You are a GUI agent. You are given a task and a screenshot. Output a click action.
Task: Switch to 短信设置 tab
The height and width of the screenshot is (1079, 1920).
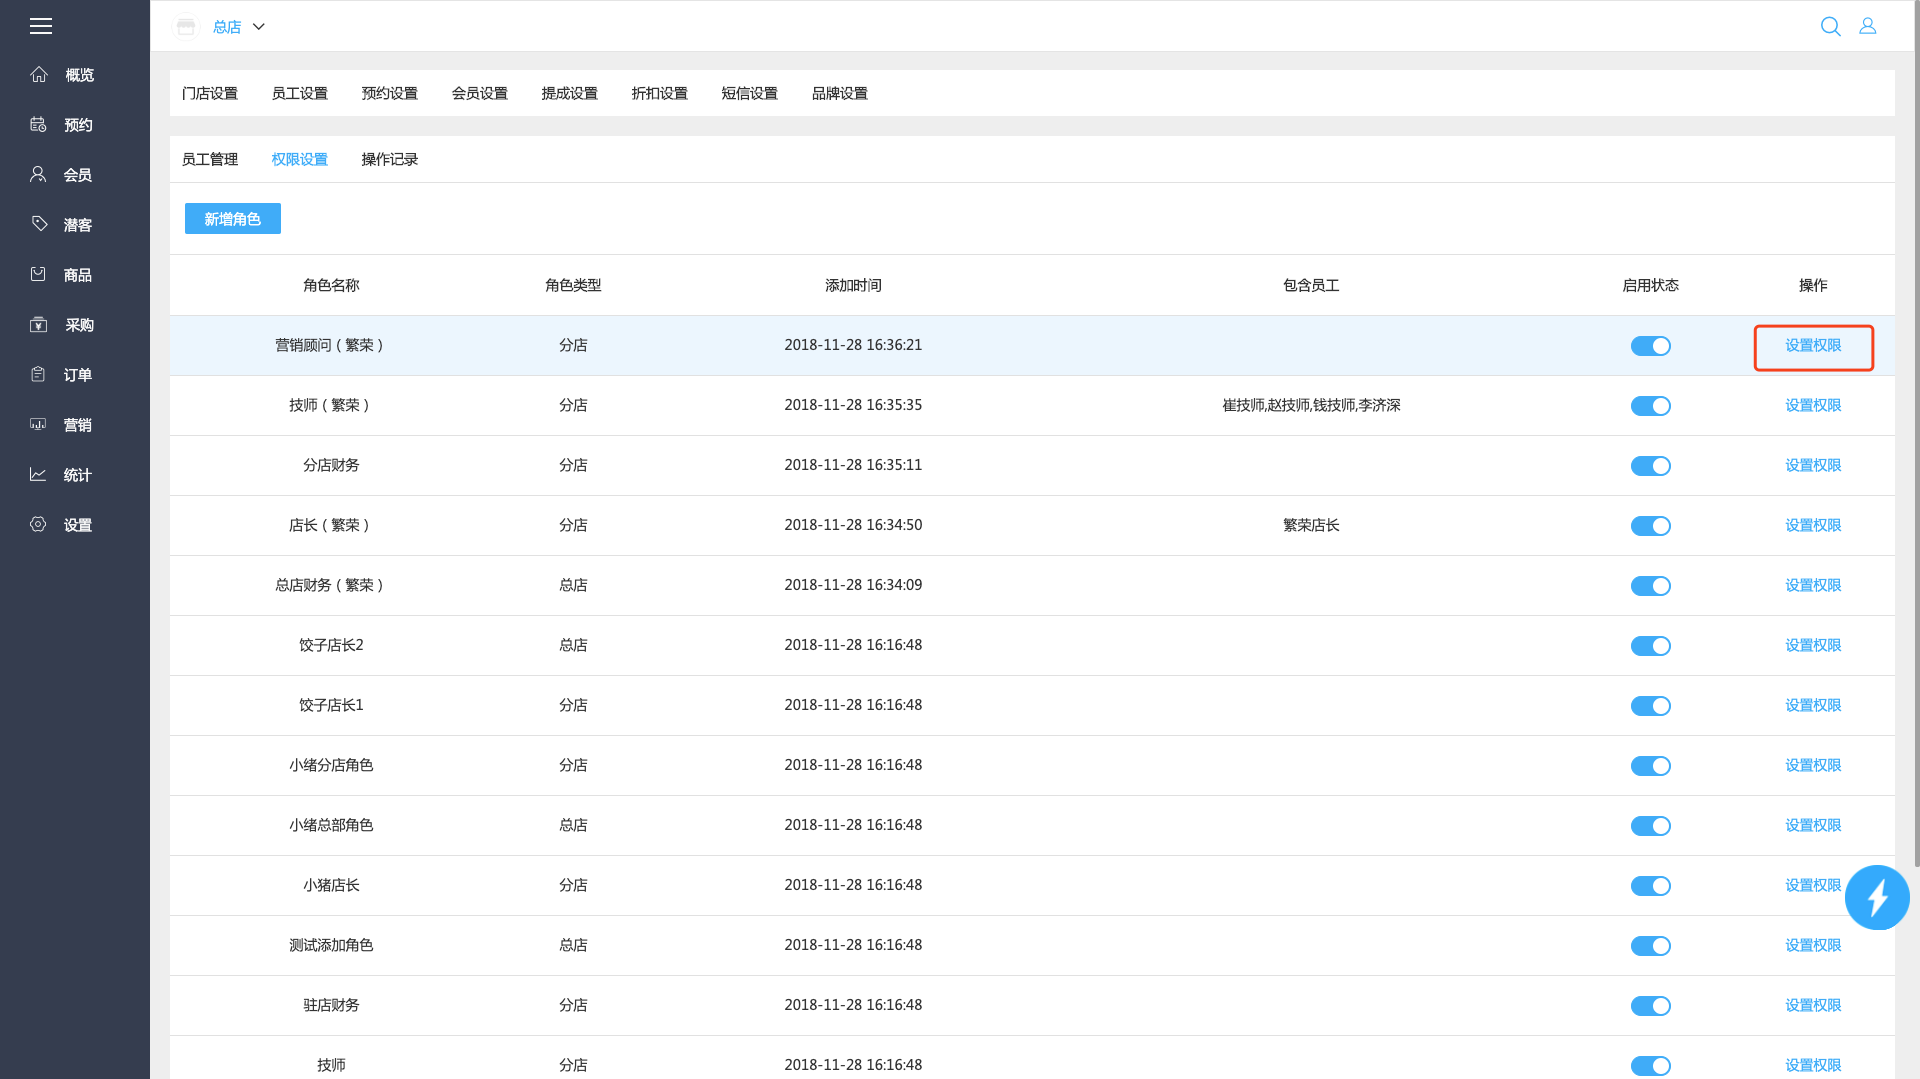pyautogui.click(x=750, y=93)
